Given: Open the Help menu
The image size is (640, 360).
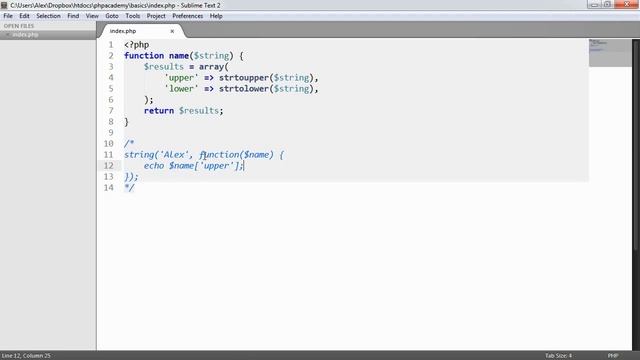Looking at the screenshot, I should [x=216, y=16].
